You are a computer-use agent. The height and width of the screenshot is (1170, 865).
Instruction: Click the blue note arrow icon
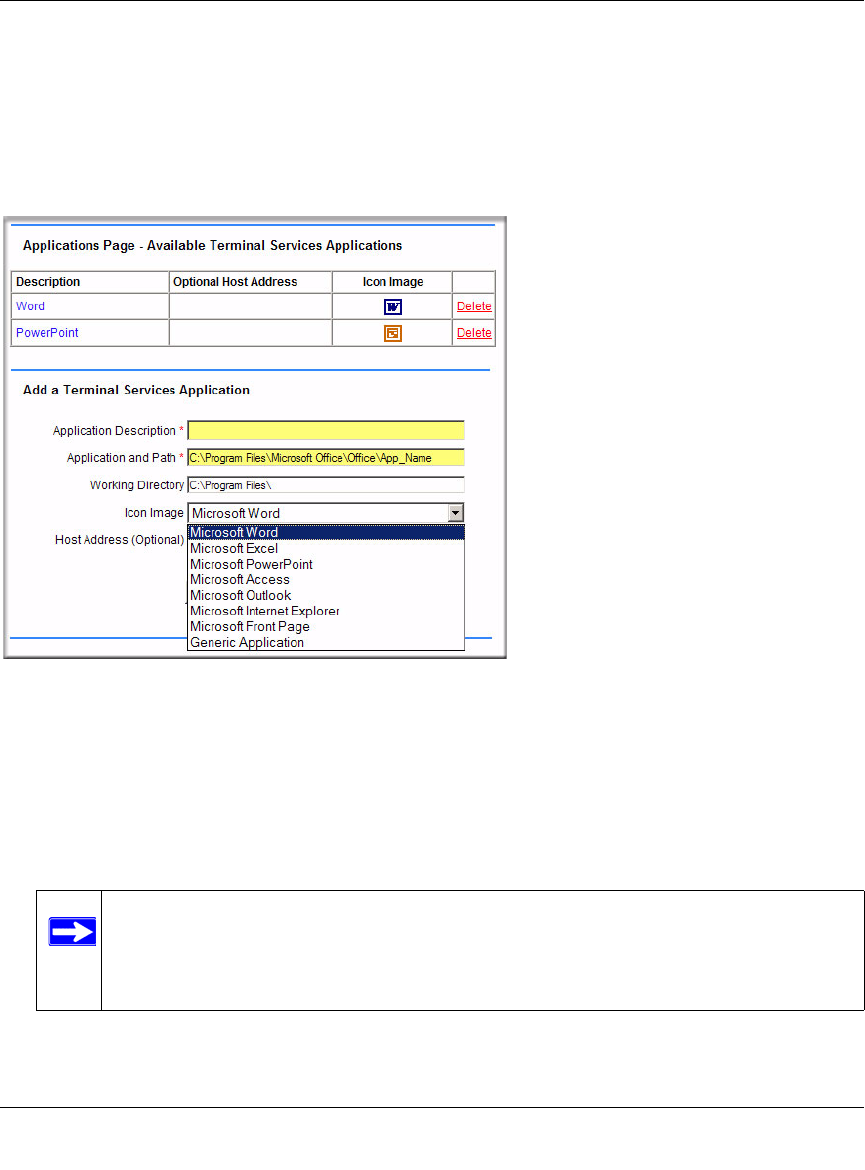tap(72, 931)
